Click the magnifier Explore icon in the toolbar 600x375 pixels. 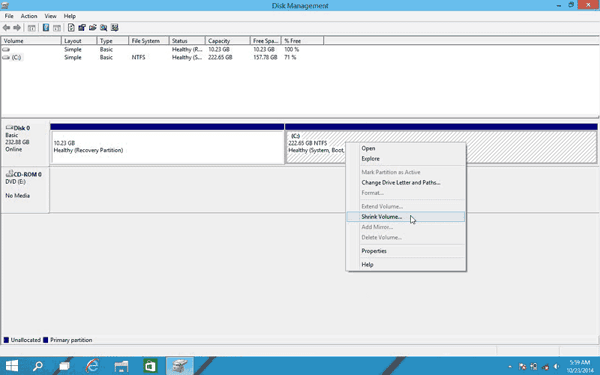coord(103,28)
